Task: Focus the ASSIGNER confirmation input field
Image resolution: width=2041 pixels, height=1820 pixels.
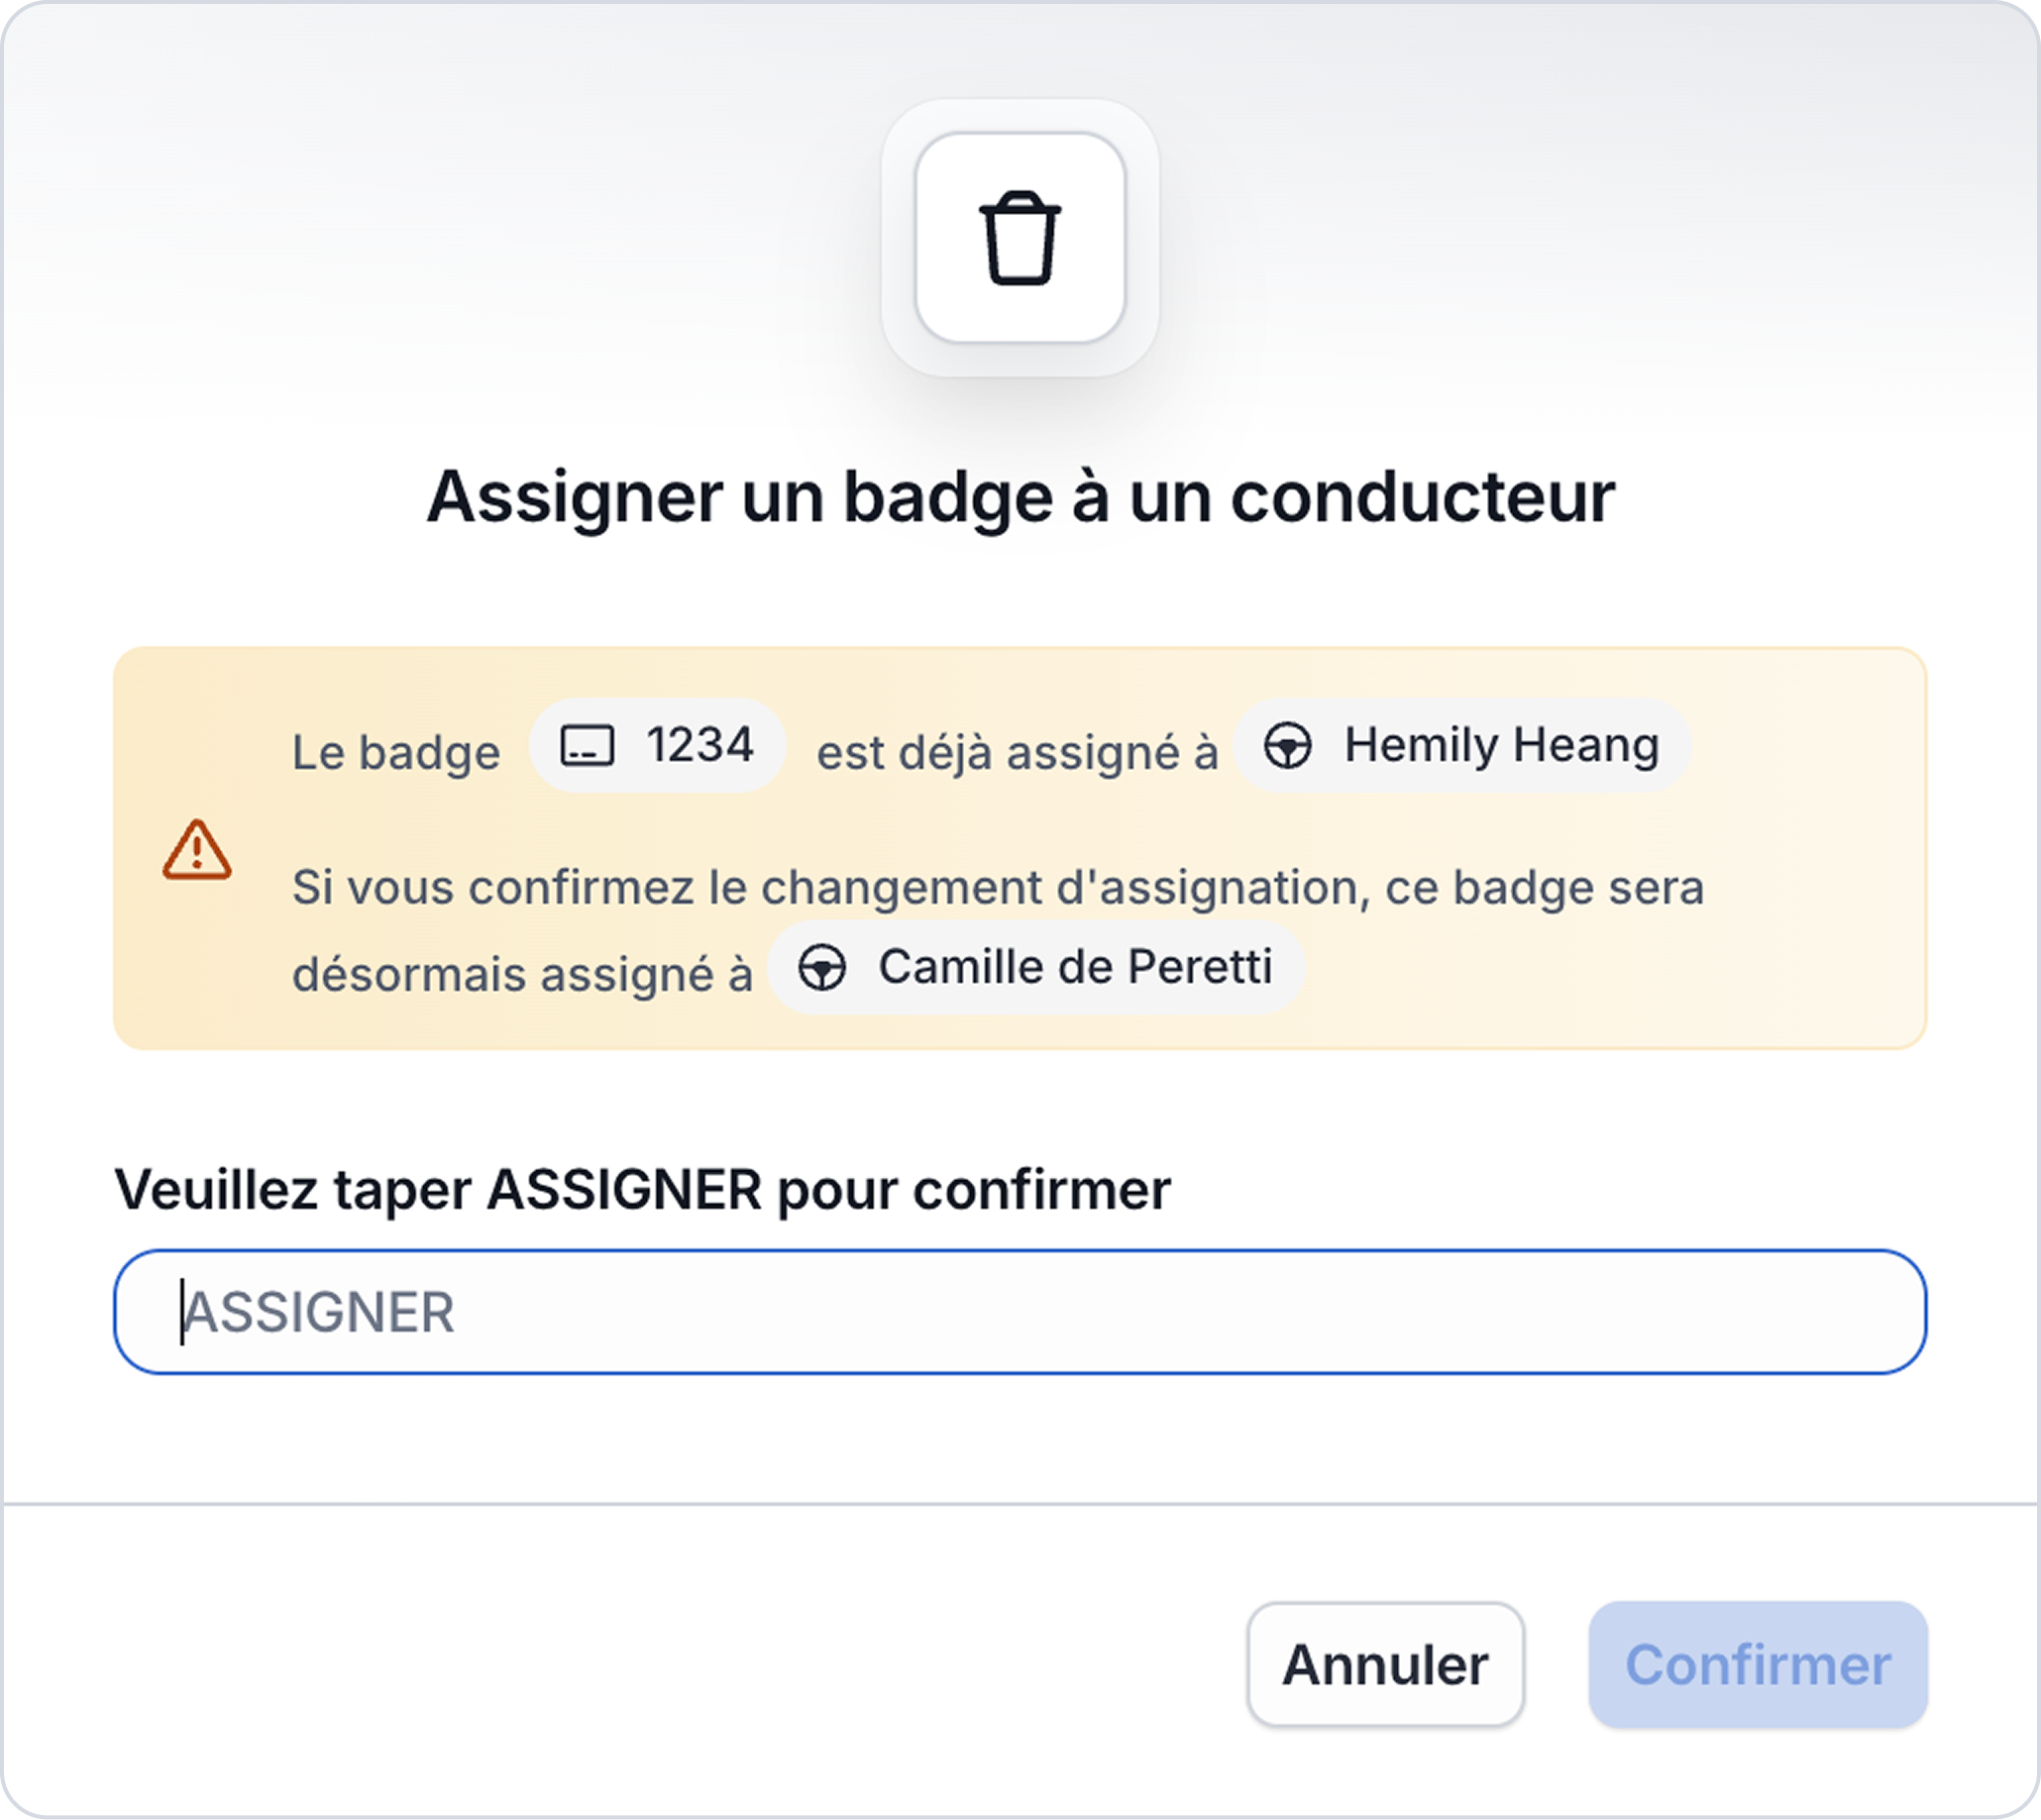Action: pos(1020,1312)
